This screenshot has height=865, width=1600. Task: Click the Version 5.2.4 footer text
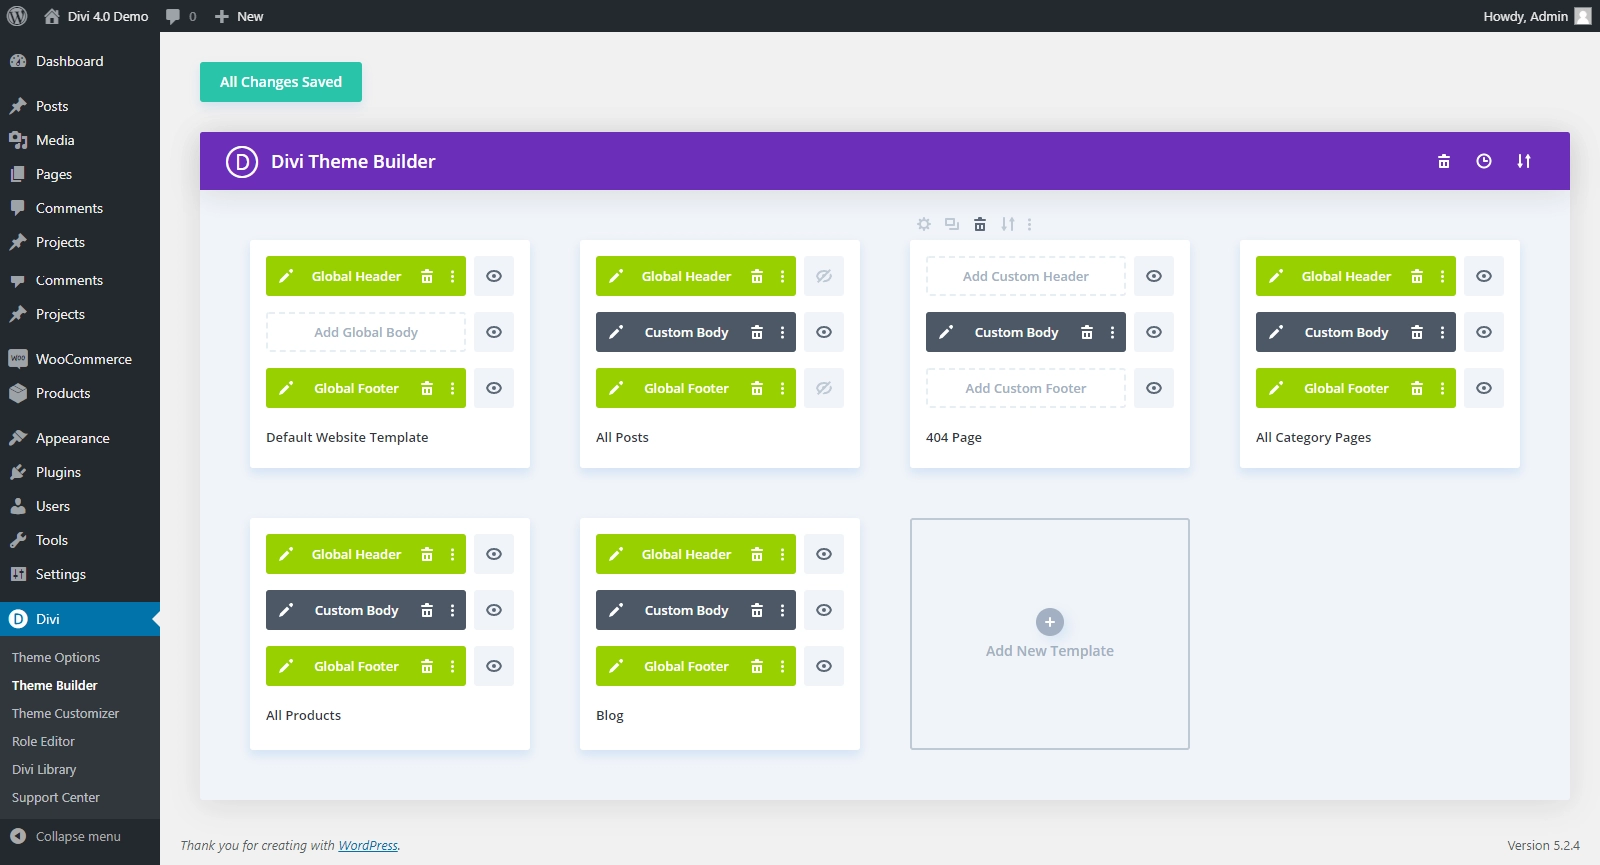(x=1544, y=845)
